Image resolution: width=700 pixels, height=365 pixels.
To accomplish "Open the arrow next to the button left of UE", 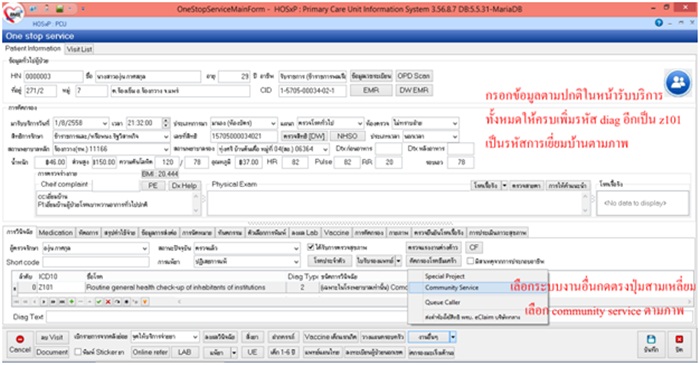I will [234, 352].
